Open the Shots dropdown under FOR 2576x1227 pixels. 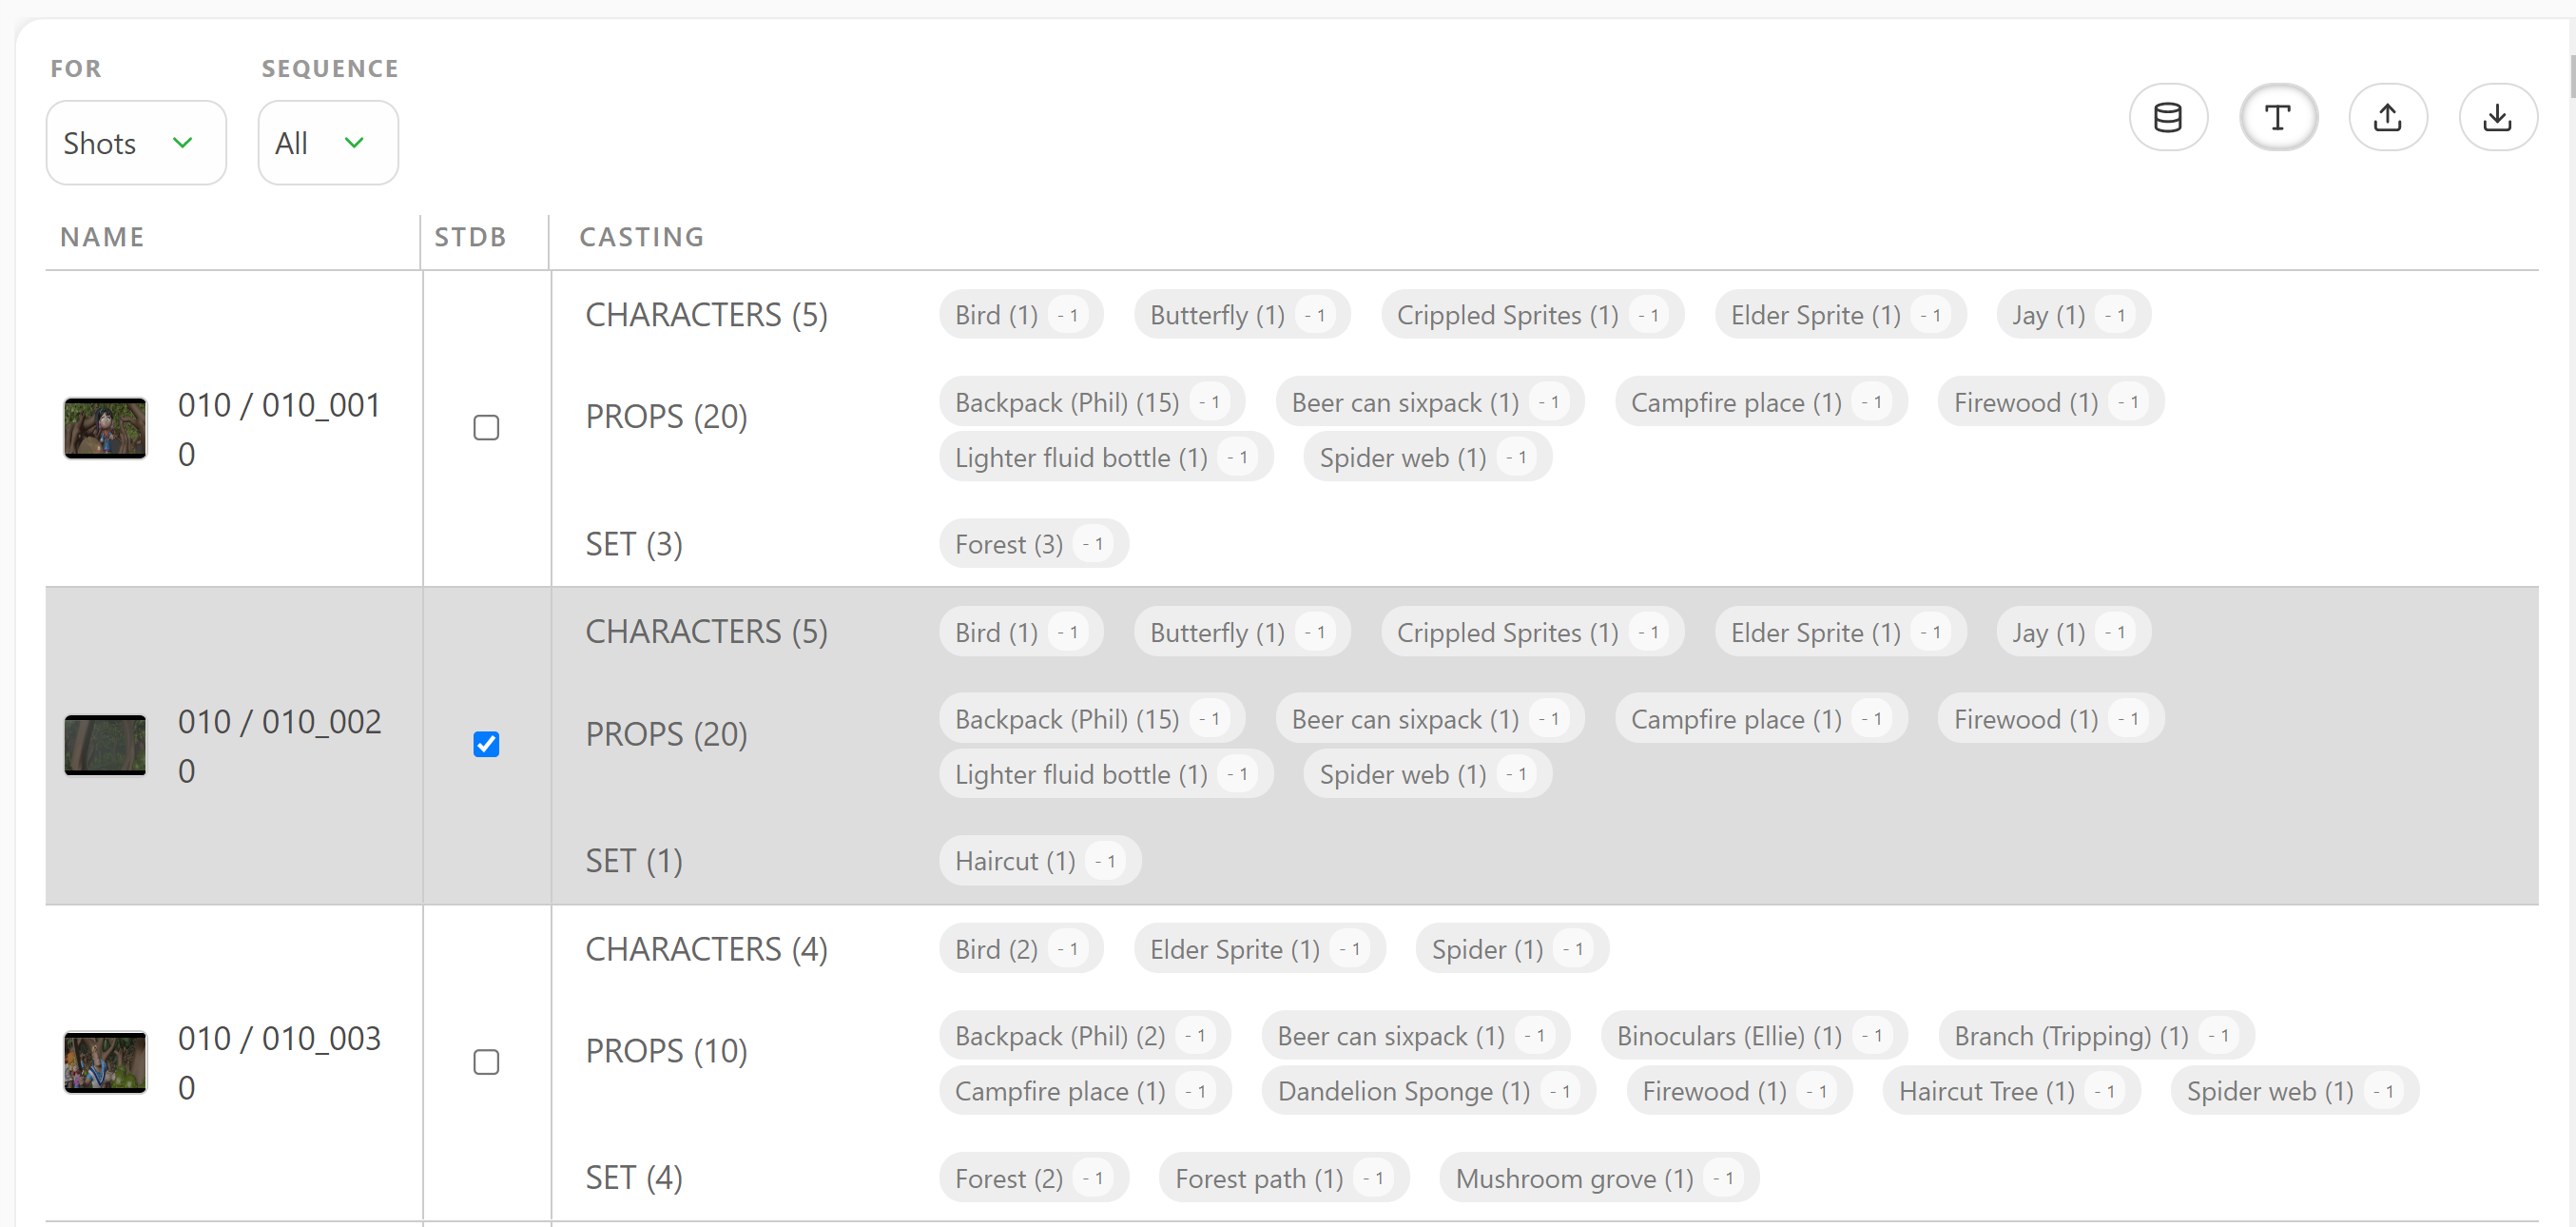pyautogui.click(x=136, y=143)
